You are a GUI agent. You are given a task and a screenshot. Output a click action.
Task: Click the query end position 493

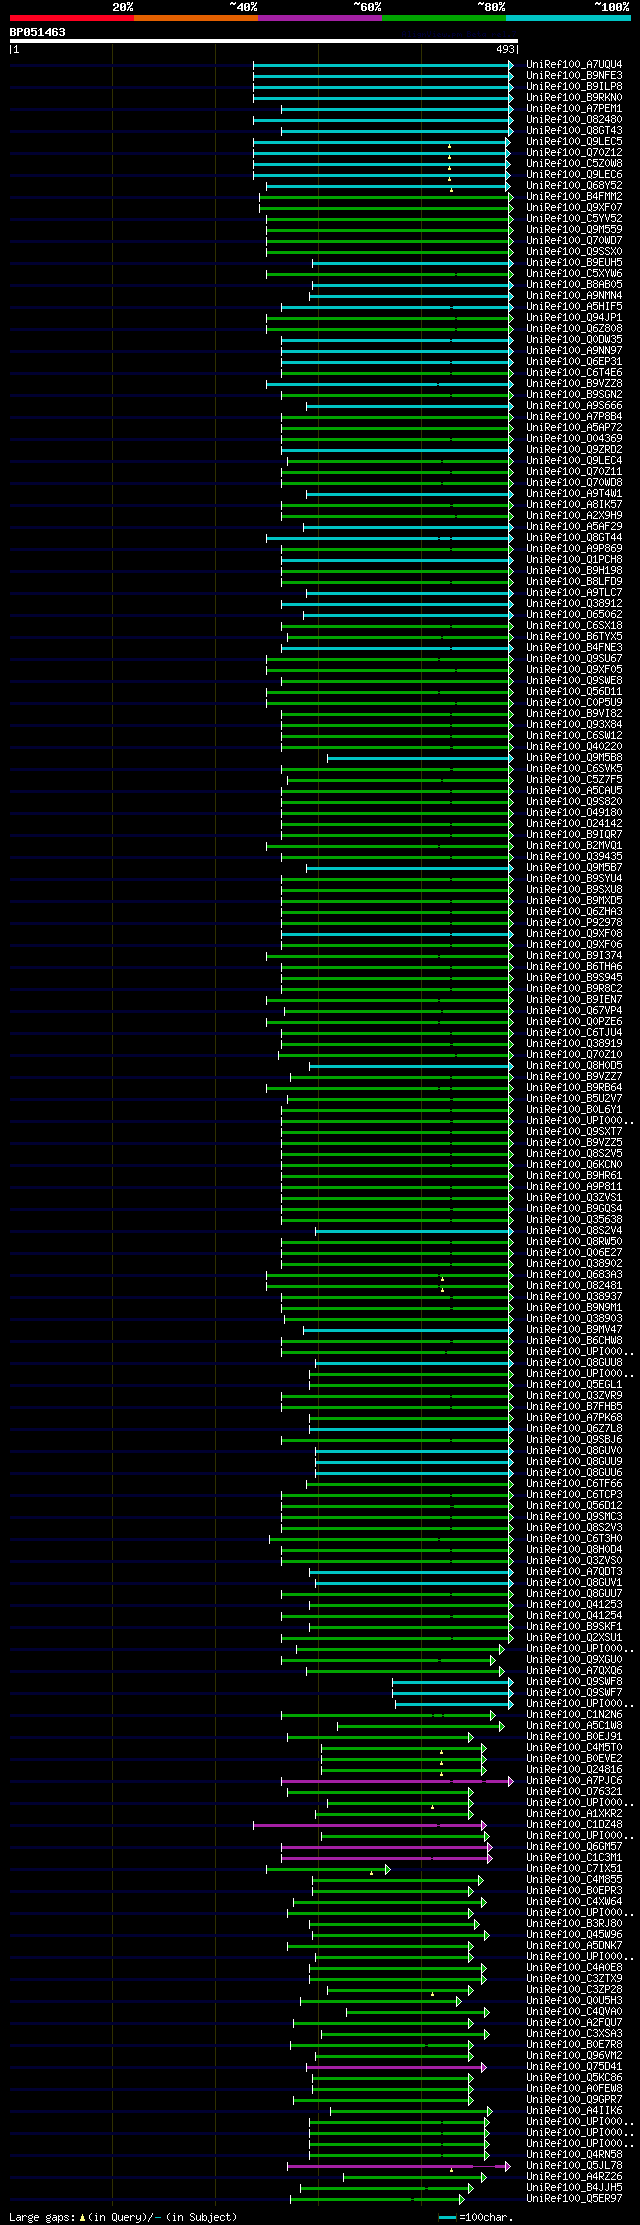tap(505, 49)
